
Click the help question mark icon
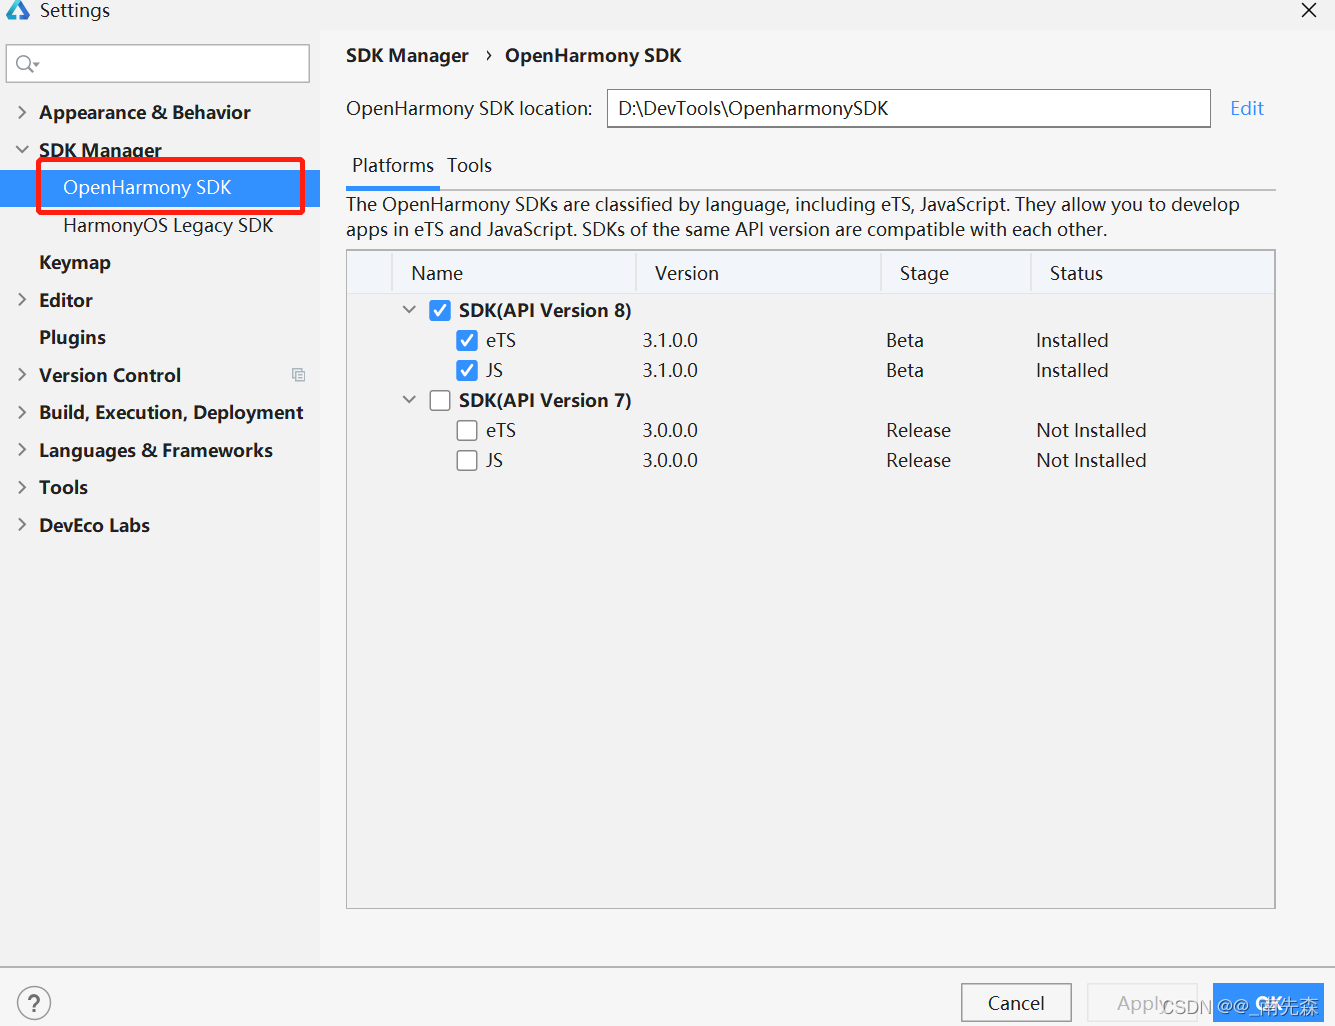point(34,1003)
